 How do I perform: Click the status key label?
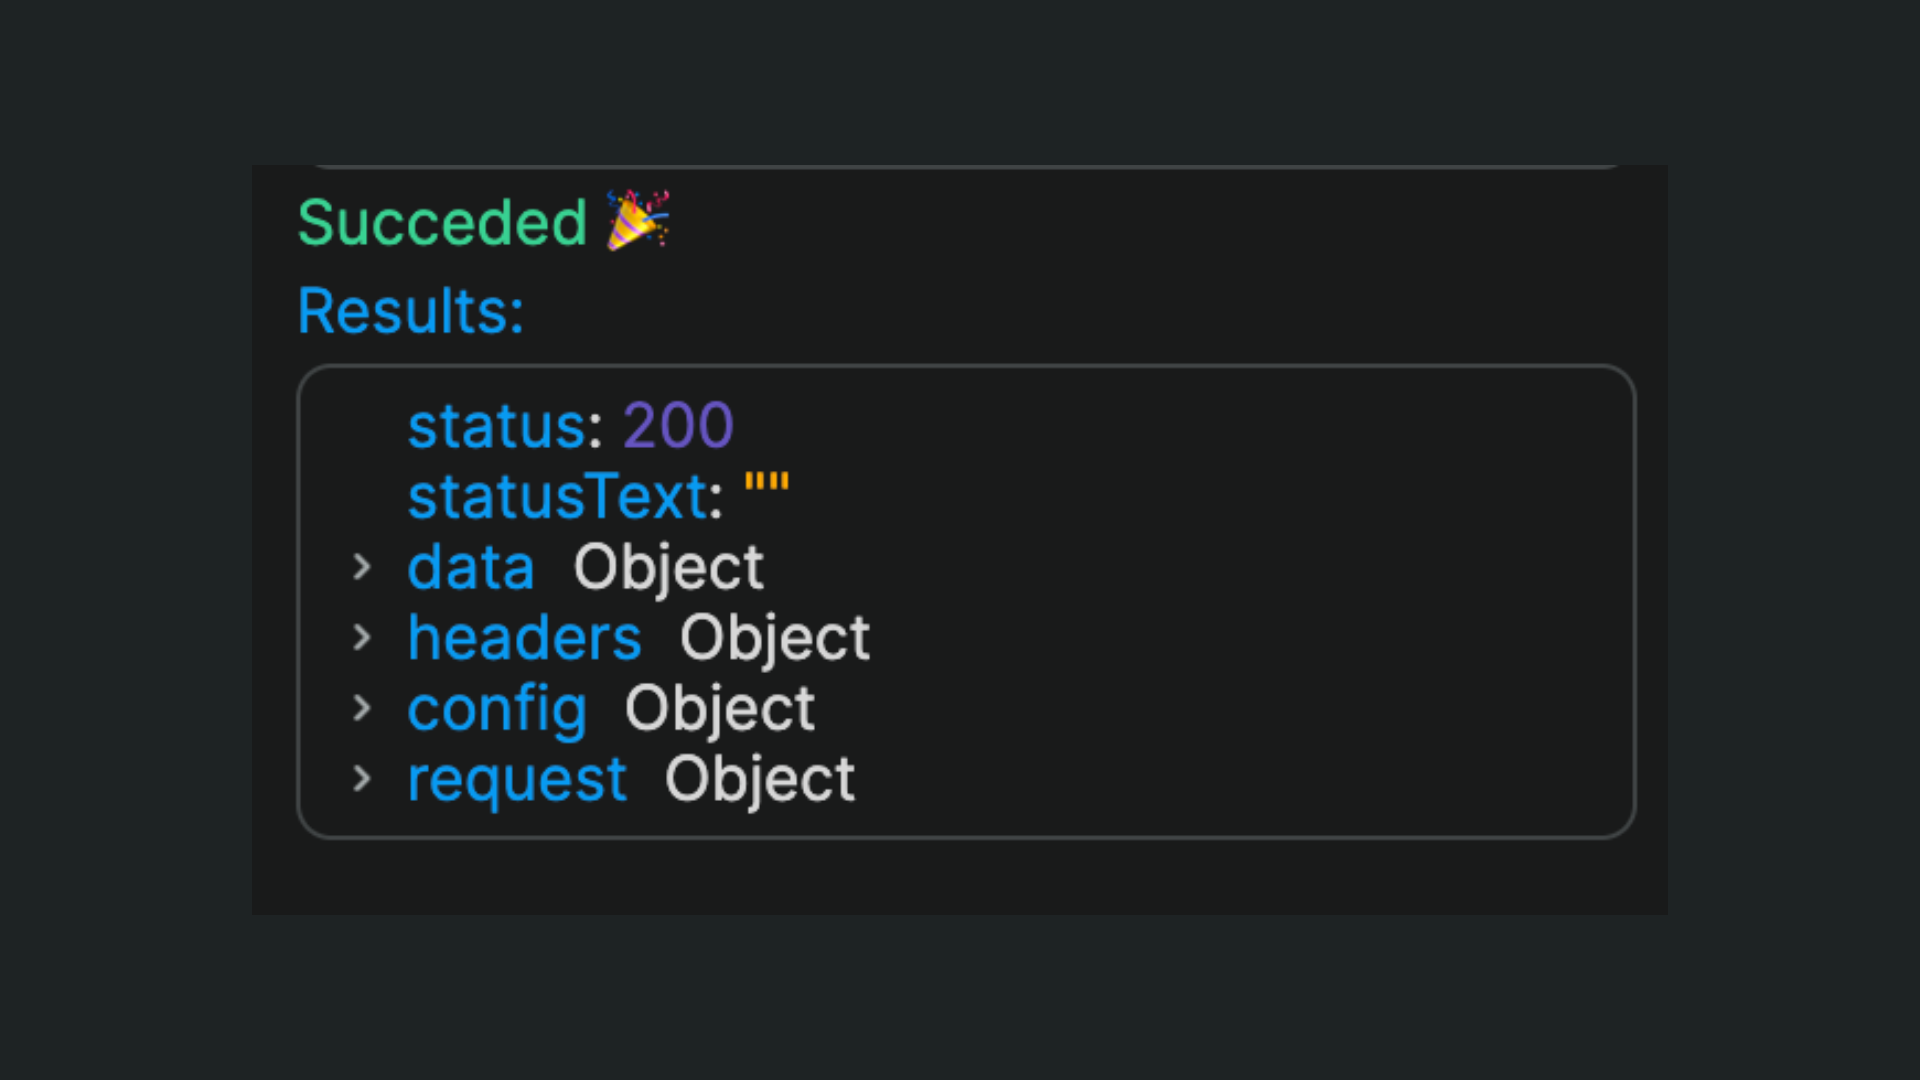tap(497, 424)
